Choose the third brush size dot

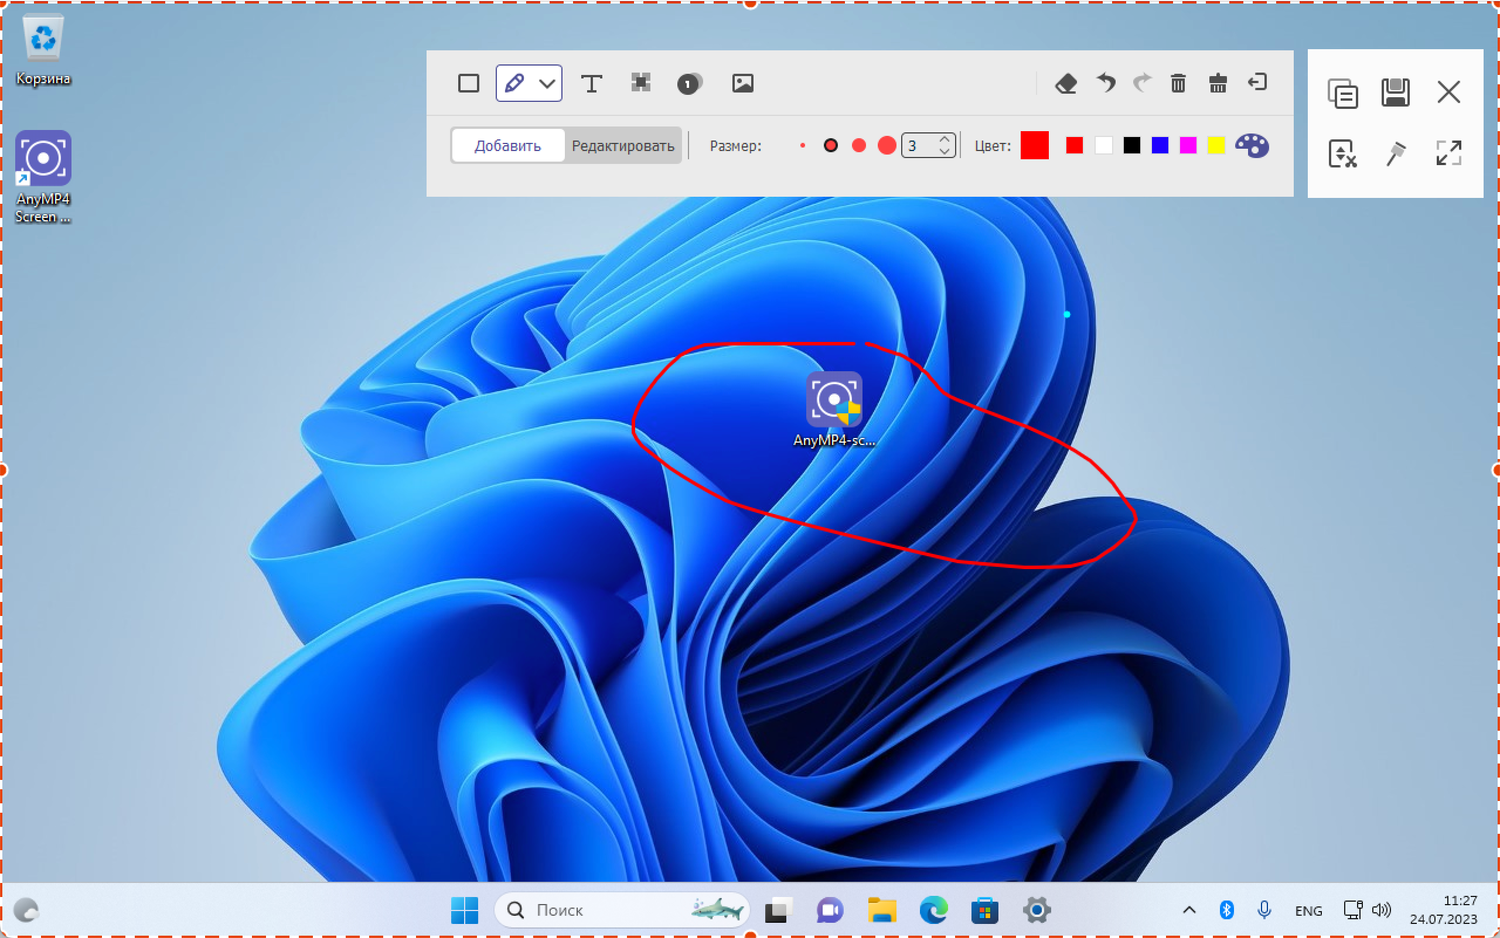pyautogui.click(x=858, y=146)
